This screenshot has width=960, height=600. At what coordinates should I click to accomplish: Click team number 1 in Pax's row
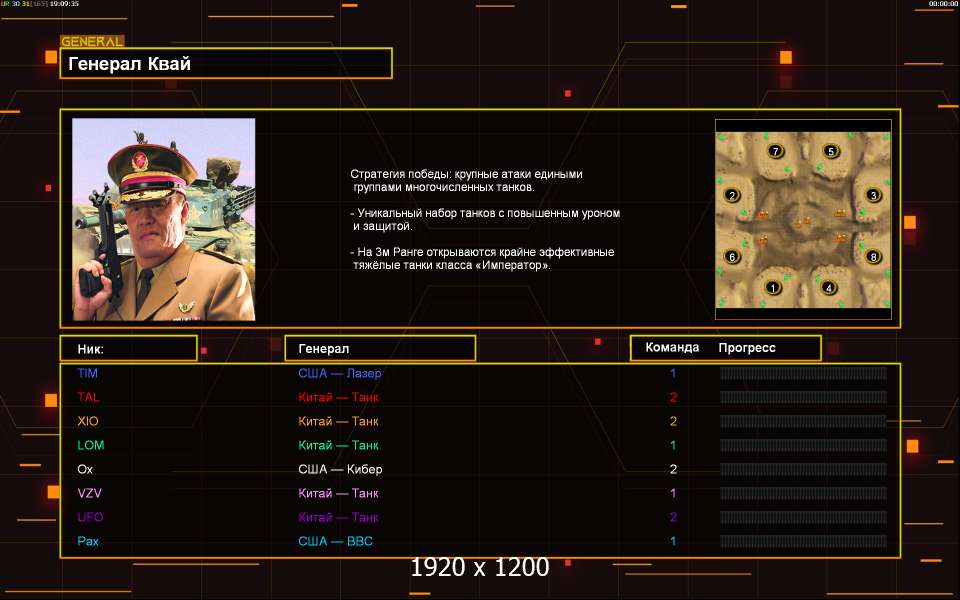(x=673, y=541)
